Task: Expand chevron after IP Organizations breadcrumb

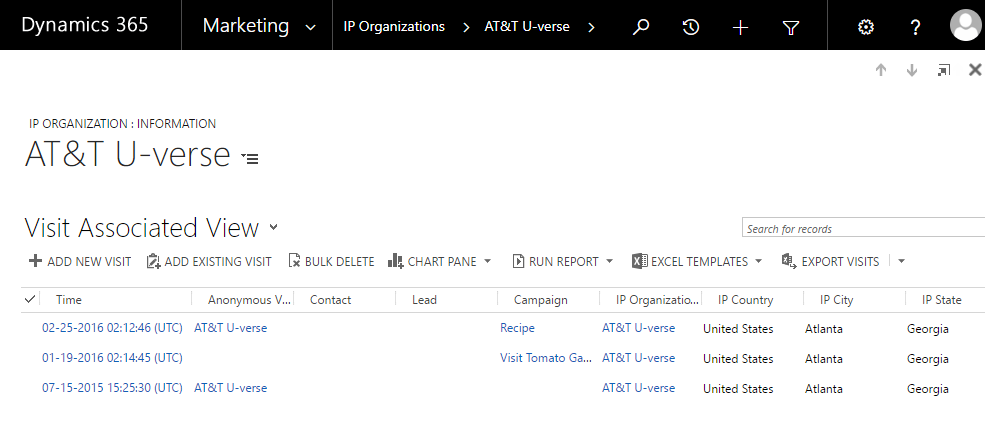Action: [x=466, y=27]
